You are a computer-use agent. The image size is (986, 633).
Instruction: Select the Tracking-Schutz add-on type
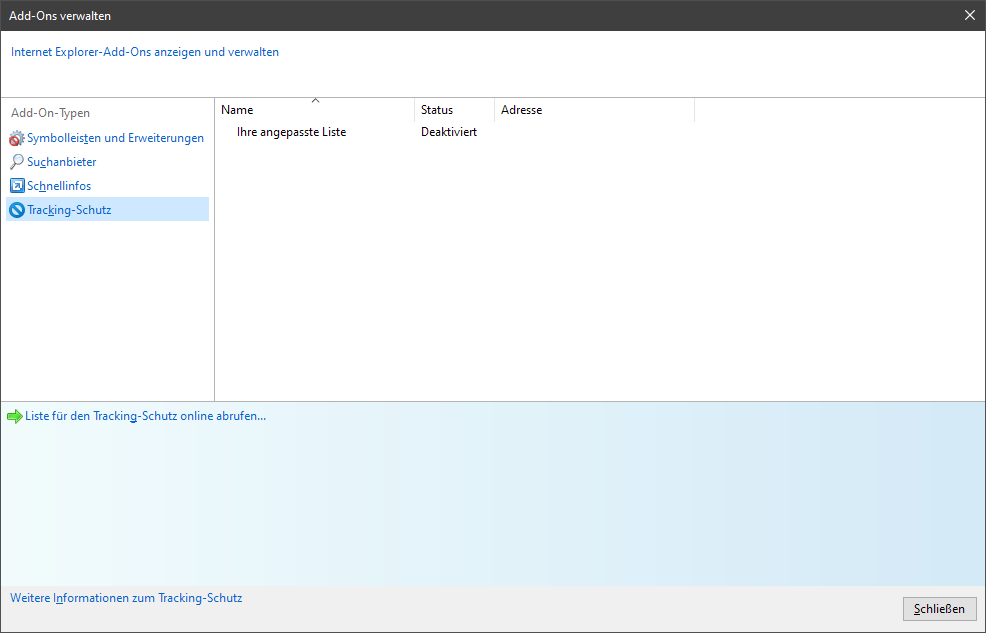(108, 209)
